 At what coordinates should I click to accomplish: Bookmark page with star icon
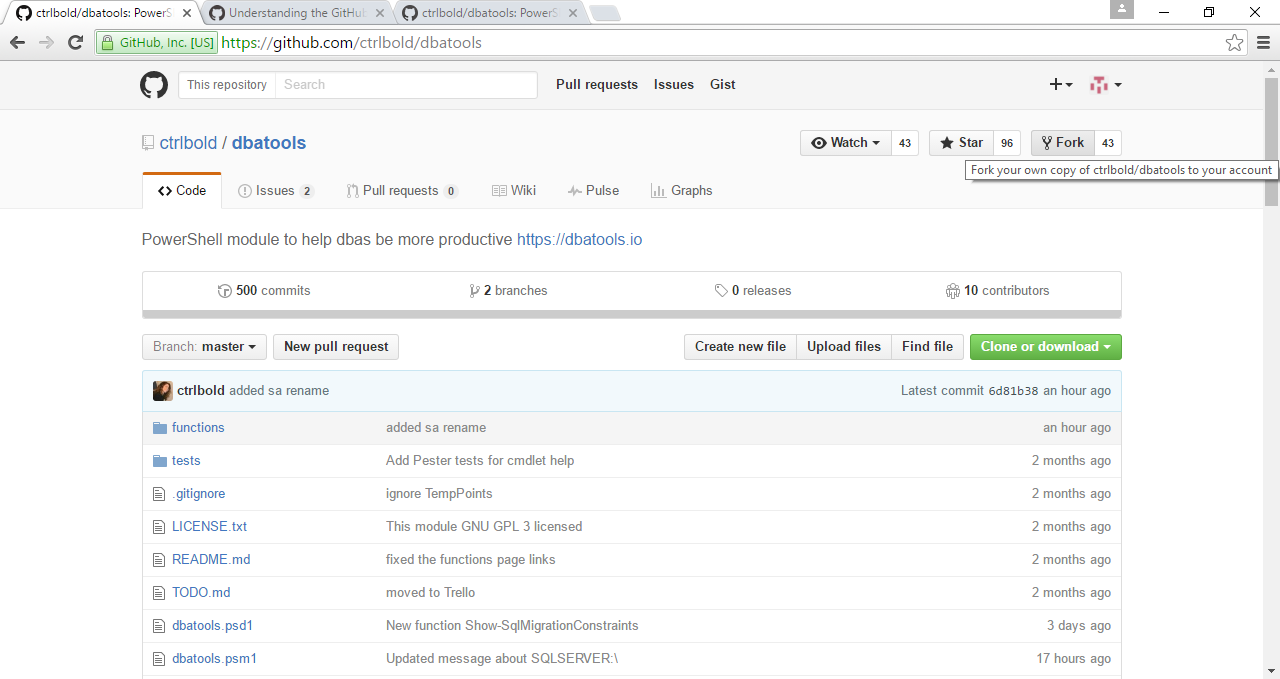[x=1235, y=43]
